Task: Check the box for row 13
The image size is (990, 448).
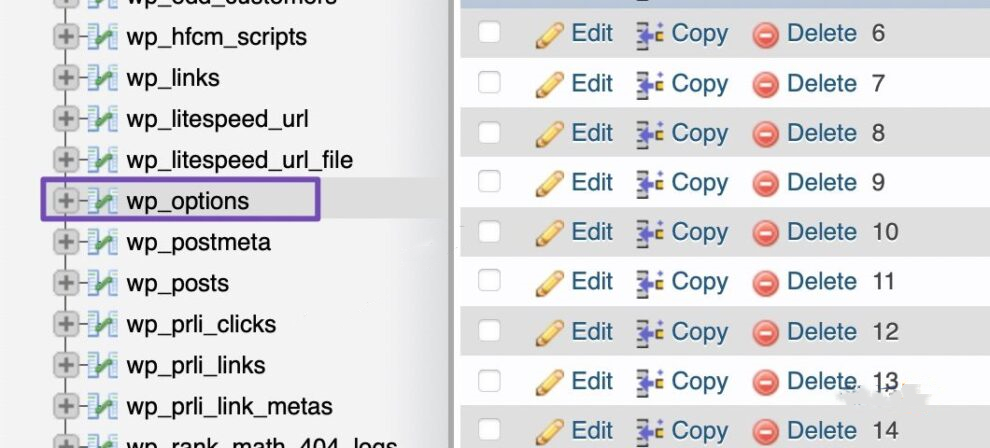Action: click(489, 380)
